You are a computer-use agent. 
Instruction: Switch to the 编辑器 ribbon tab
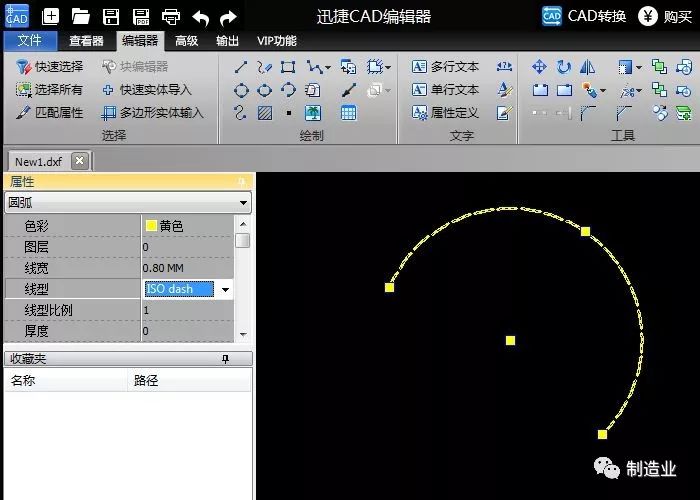point(140,41)
